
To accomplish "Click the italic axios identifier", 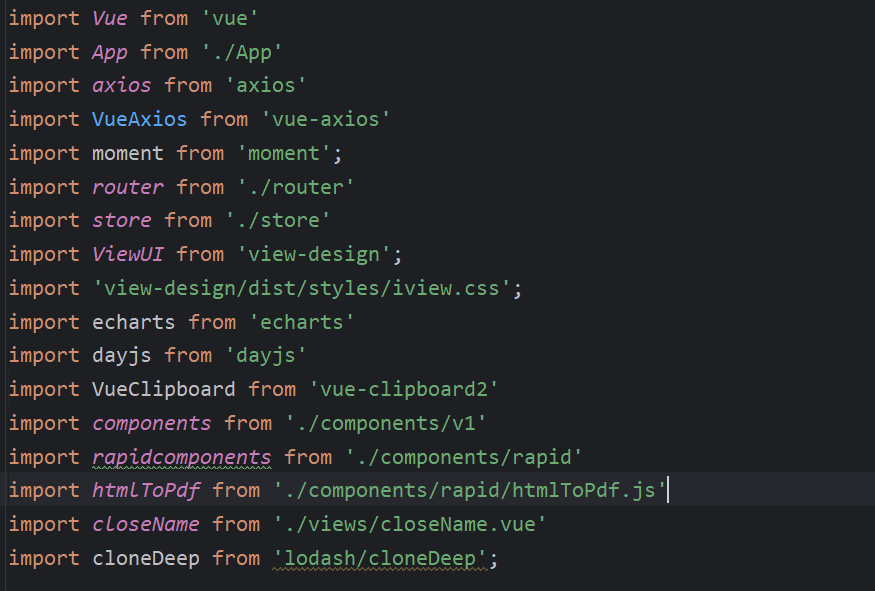I will click(x=122, y=85).
